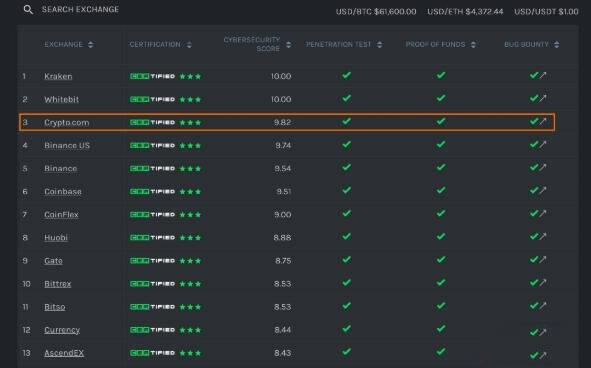Screen dimensions: 591x368
Task: Open the Kraken exchange link
Action: (x=58, y=76)
